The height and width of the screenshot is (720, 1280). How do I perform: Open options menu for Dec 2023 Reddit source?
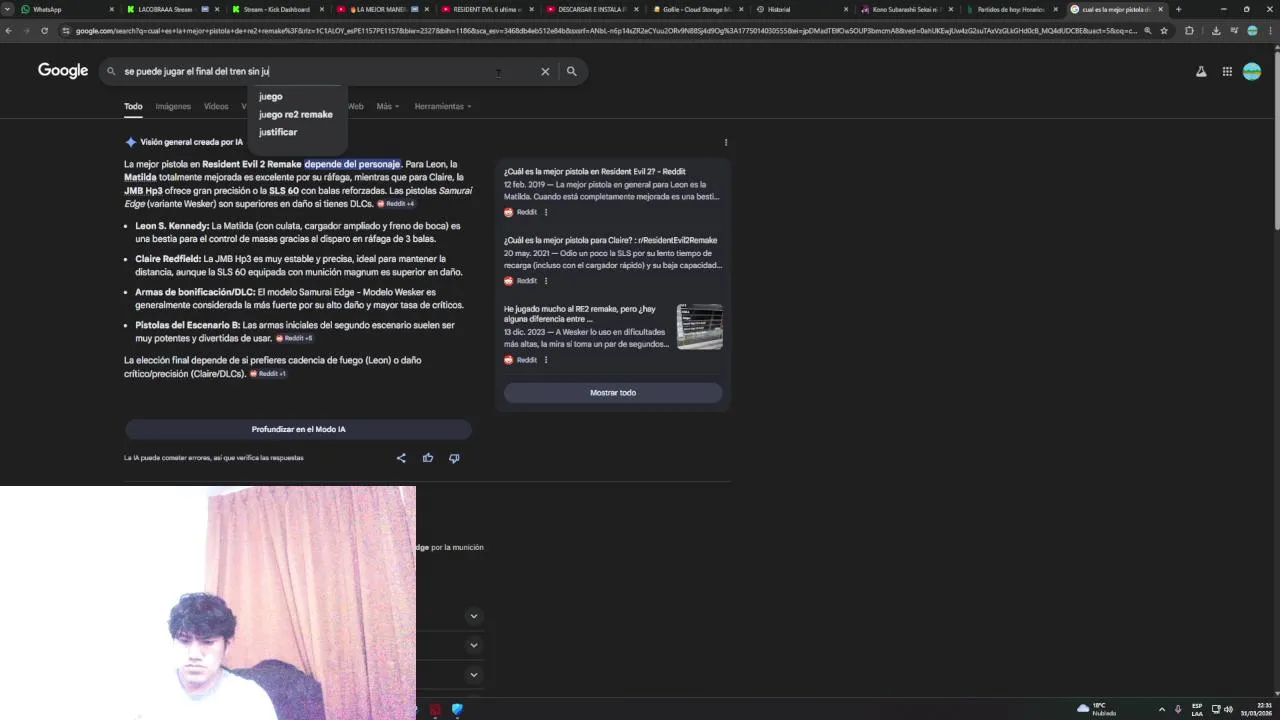coord(545,360)
